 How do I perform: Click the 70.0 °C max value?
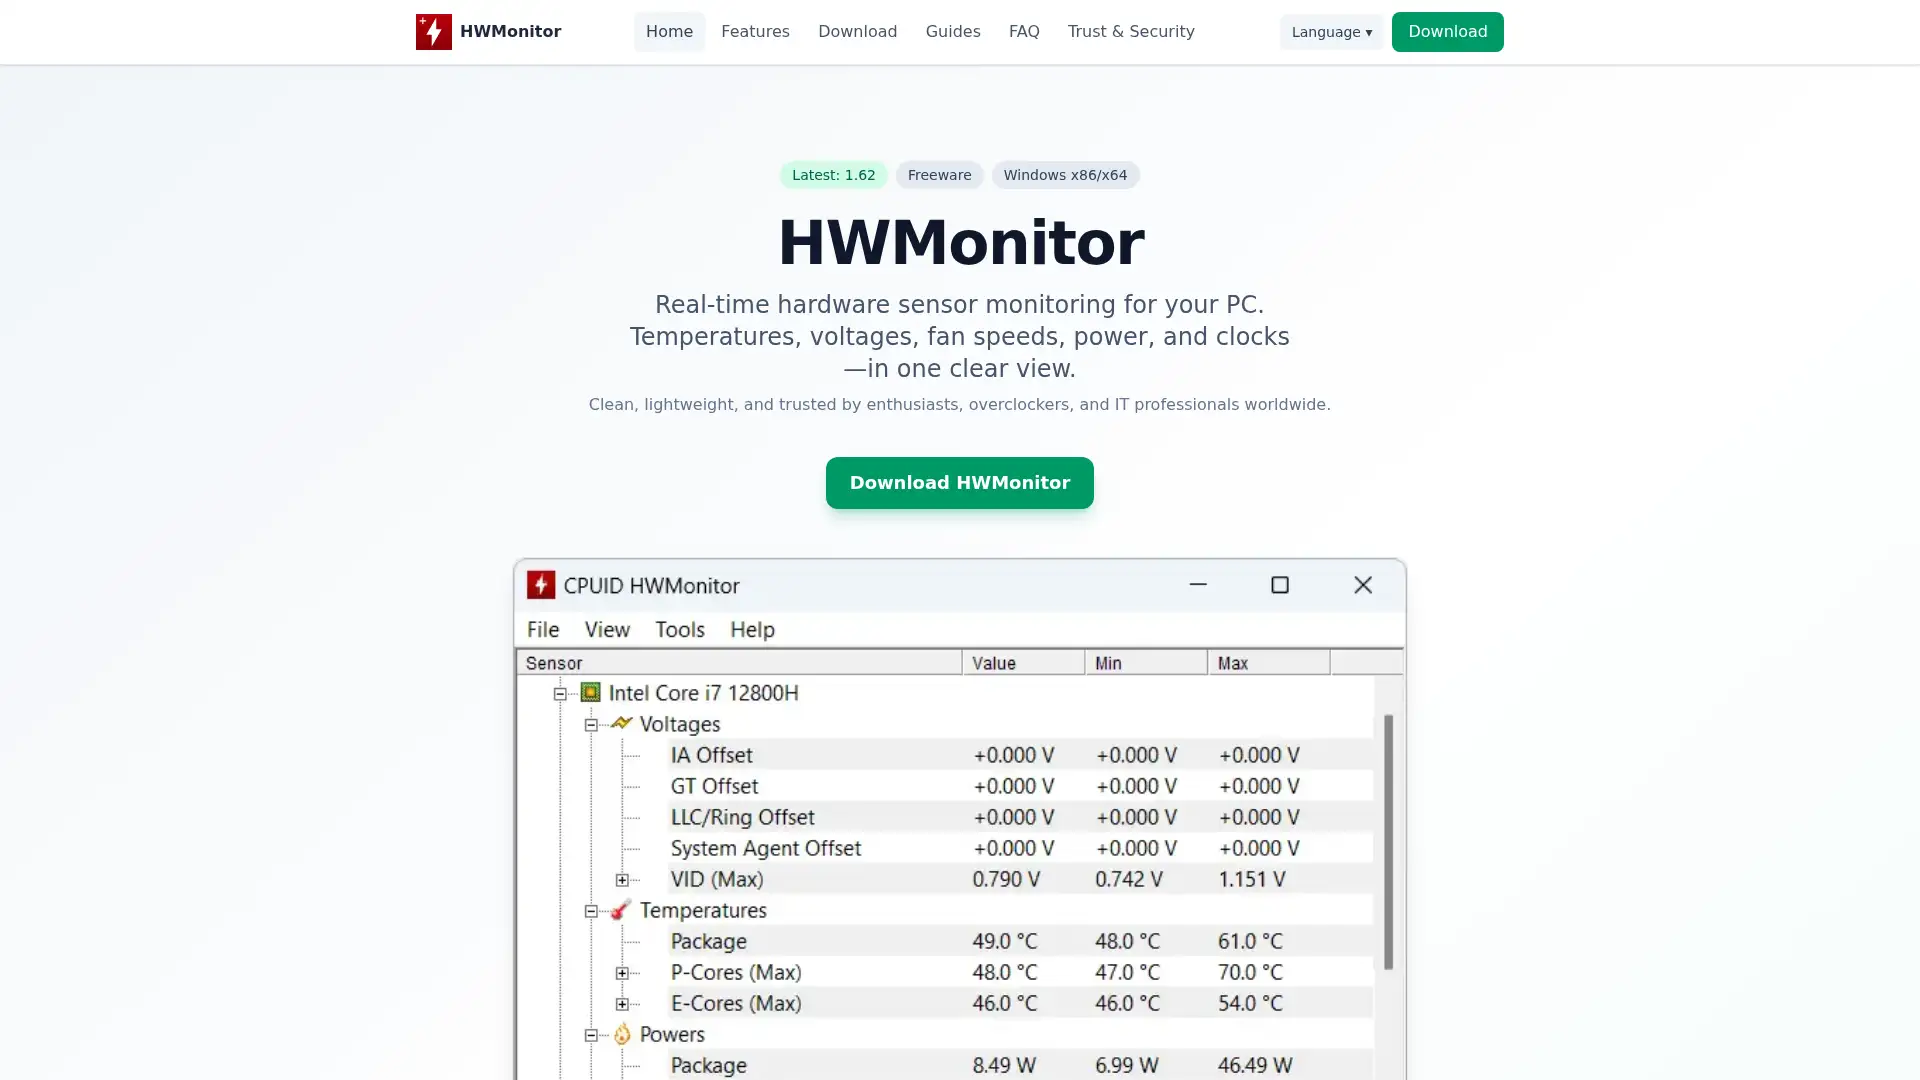[1250, 972]
